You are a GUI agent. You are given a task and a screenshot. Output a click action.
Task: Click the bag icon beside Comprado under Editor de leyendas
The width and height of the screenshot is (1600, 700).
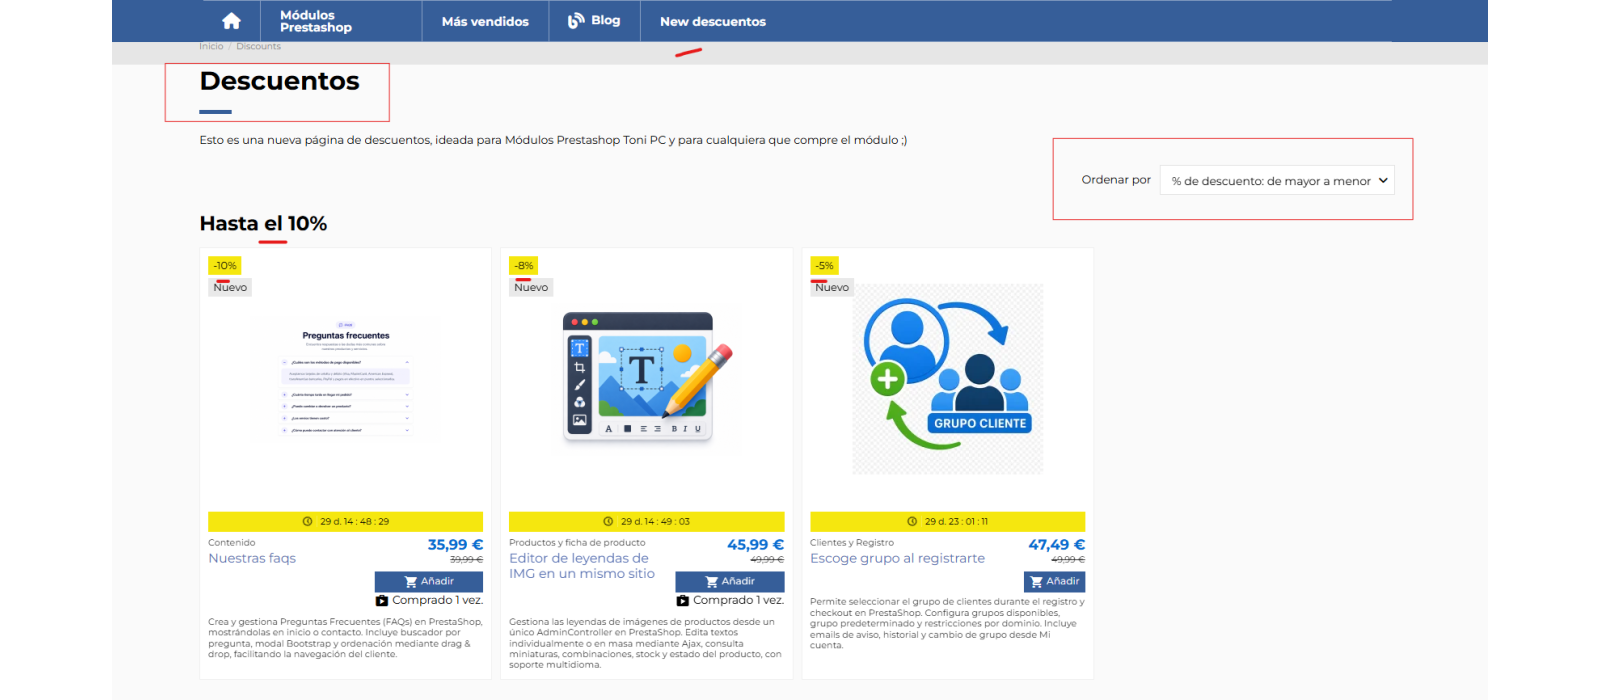pos(683,601)
